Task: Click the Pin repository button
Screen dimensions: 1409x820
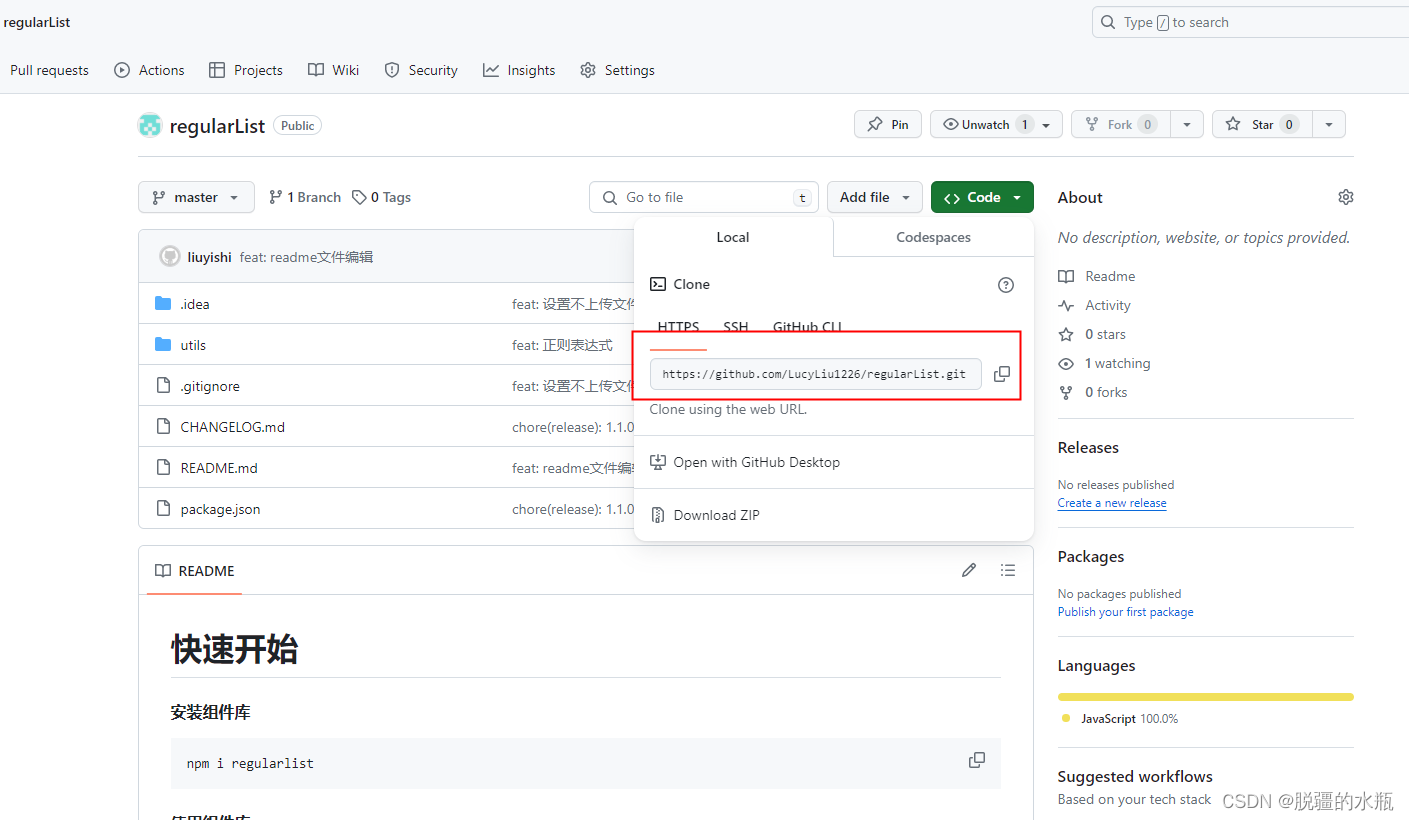Action: tap(888, 124)
